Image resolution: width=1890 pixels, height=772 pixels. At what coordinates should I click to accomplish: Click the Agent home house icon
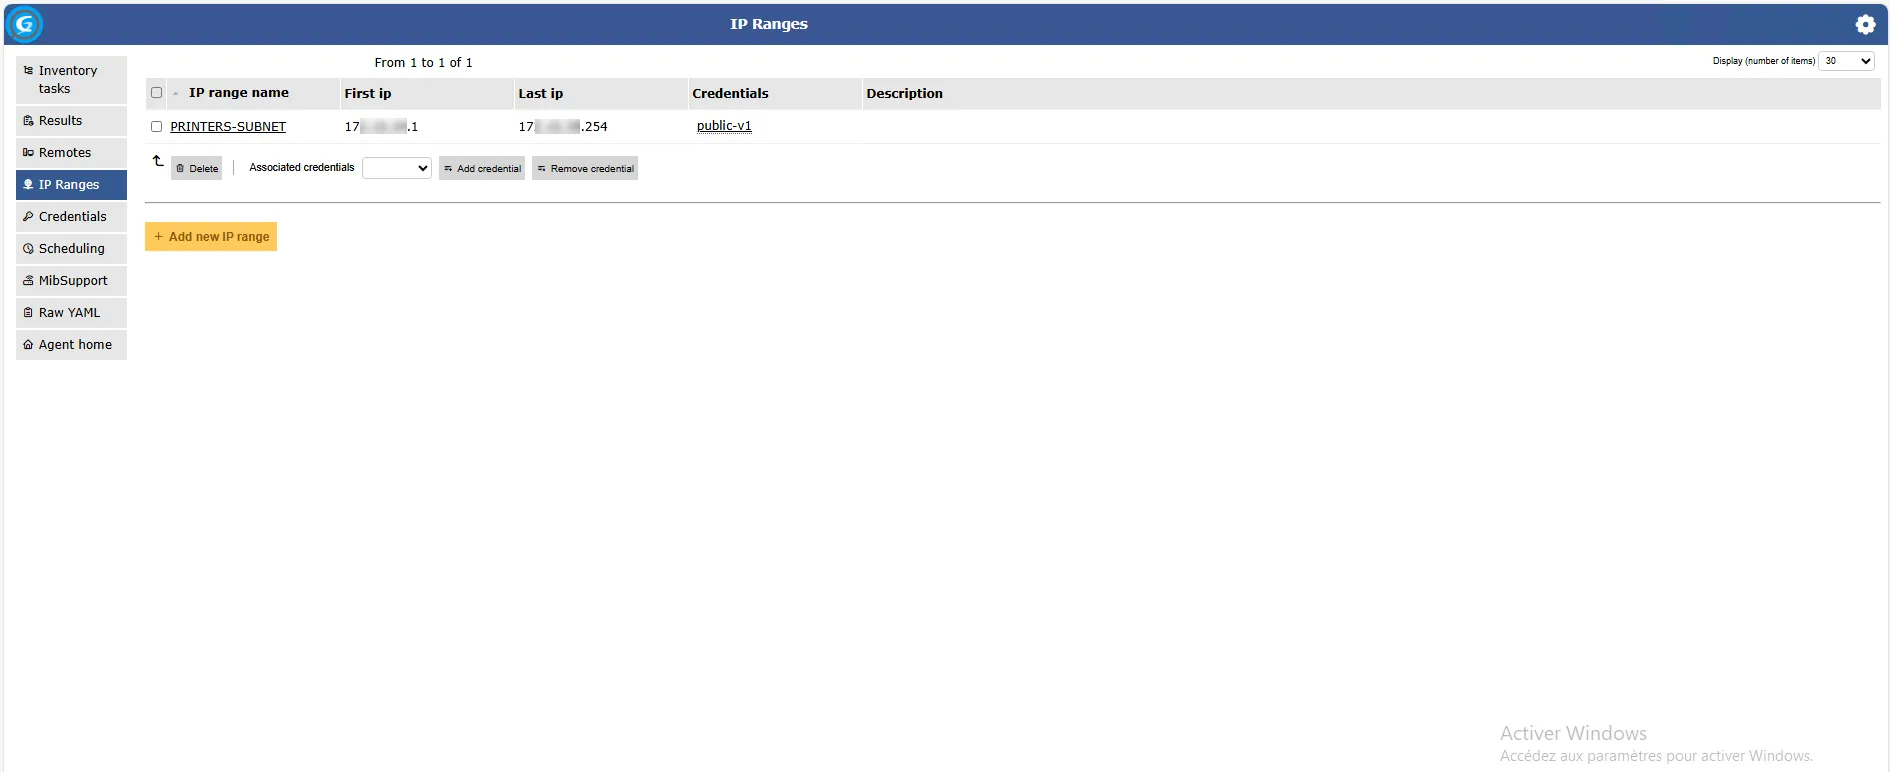[28, 345]
